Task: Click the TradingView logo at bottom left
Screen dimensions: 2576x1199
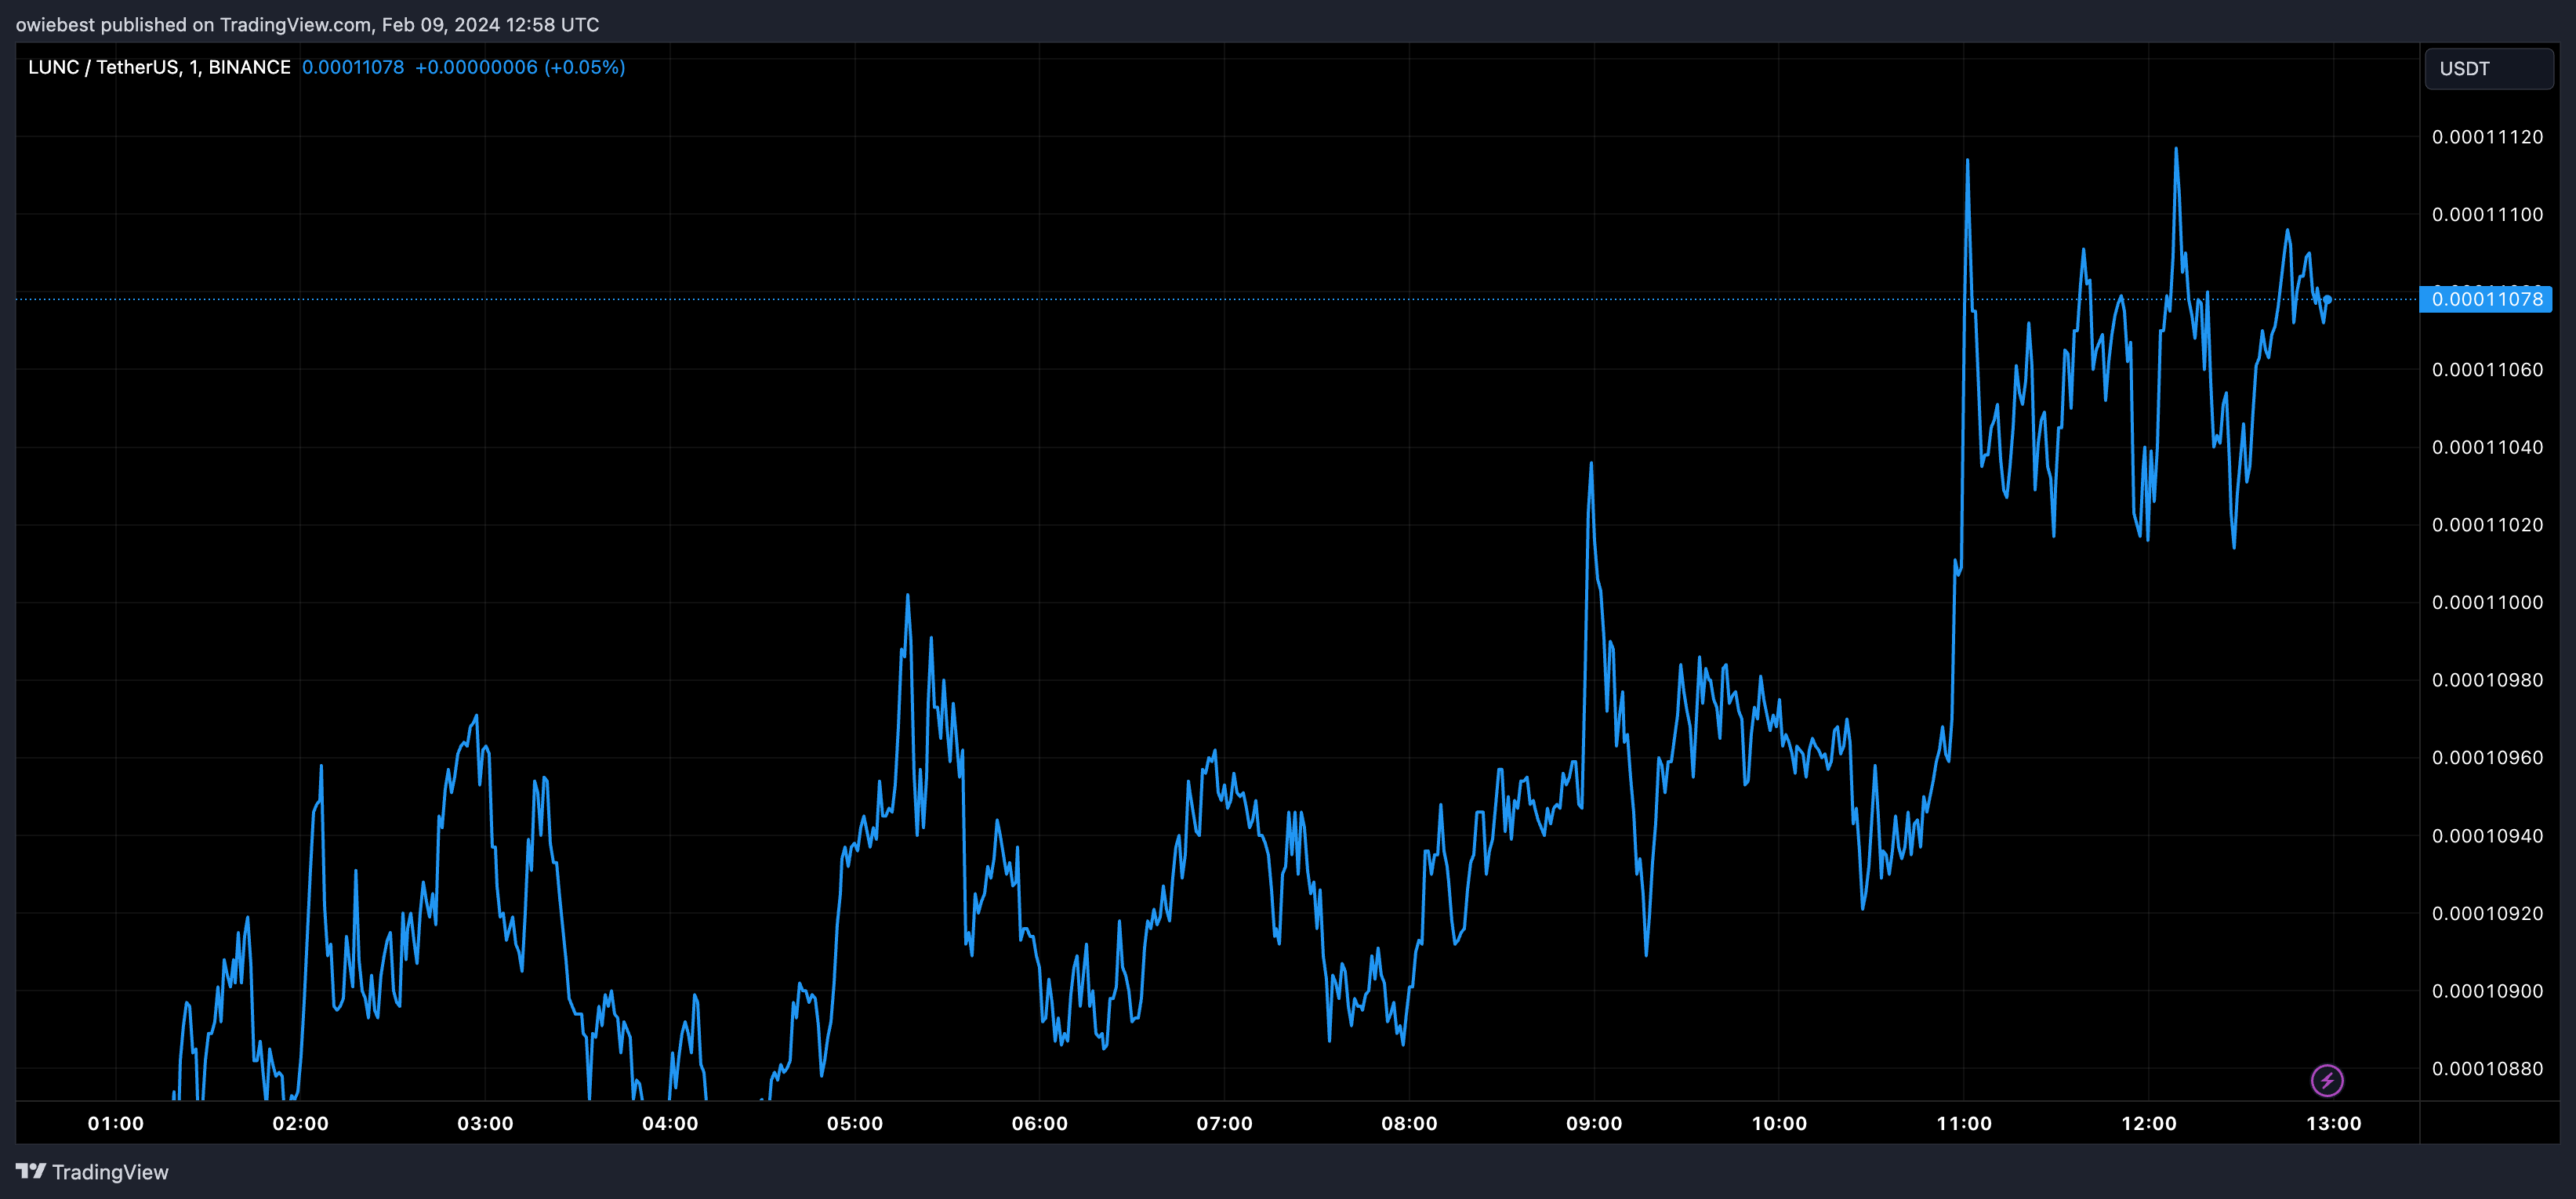Action: coord(92,1172)
